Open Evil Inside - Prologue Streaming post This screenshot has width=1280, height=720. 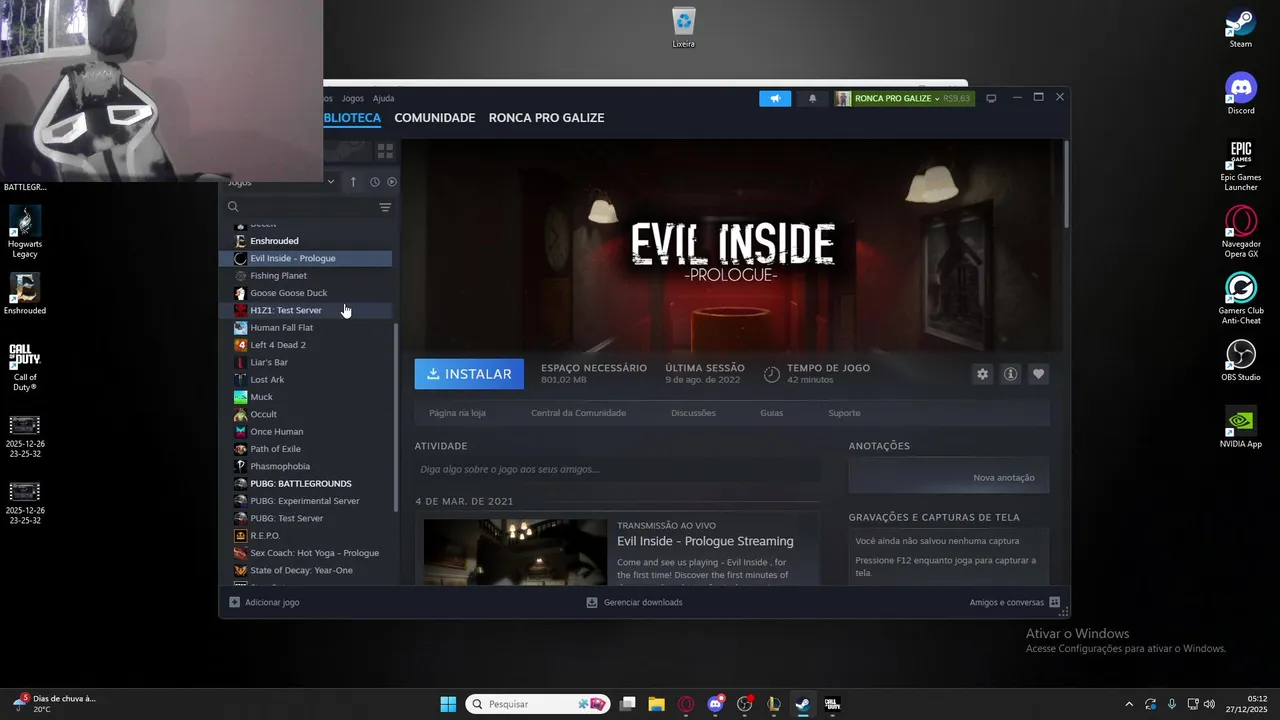(x=705, y=541)
